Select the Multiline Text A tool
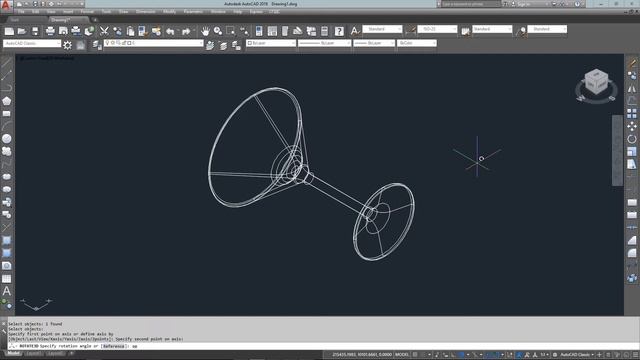Viewport: 640px width, 360px height. click(x=7, y=291)
